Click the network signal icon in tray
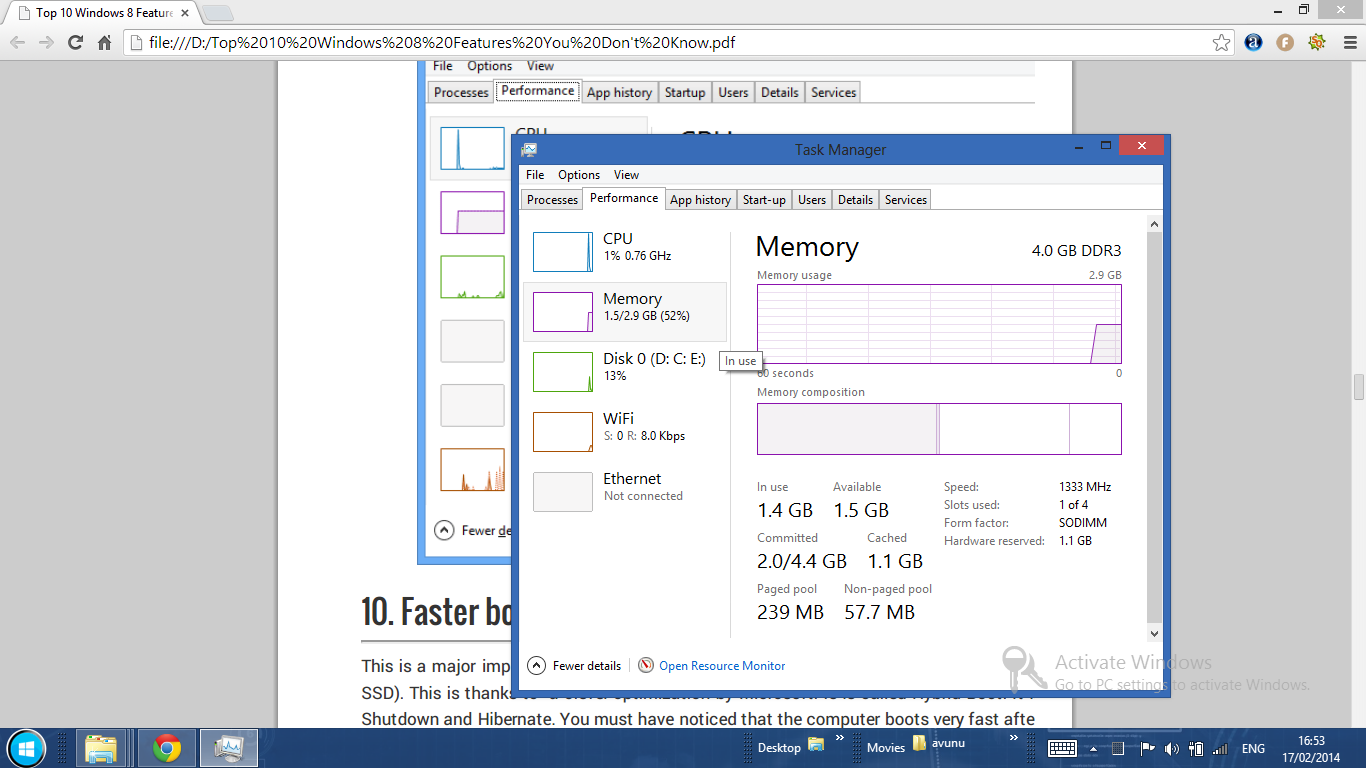This screenshot has height=768, width=1366. pos(1219,748)
